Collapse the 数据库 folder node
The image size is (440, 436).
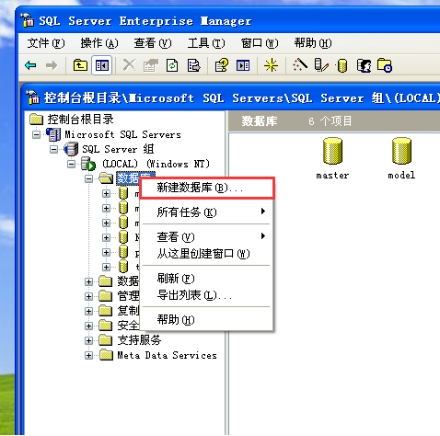89,179
